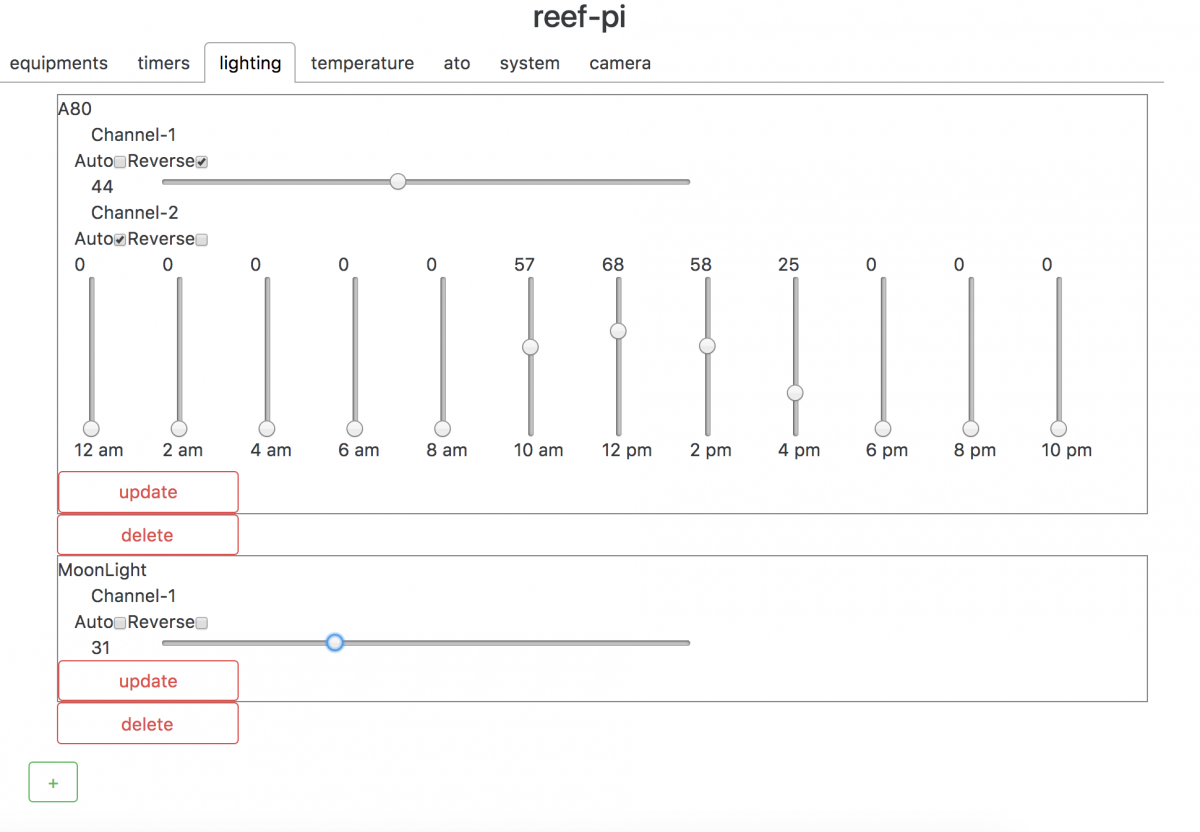Delete the A80 light
Image resolution: width=1200 pixels, height=832 pixels.
[148, 535]
